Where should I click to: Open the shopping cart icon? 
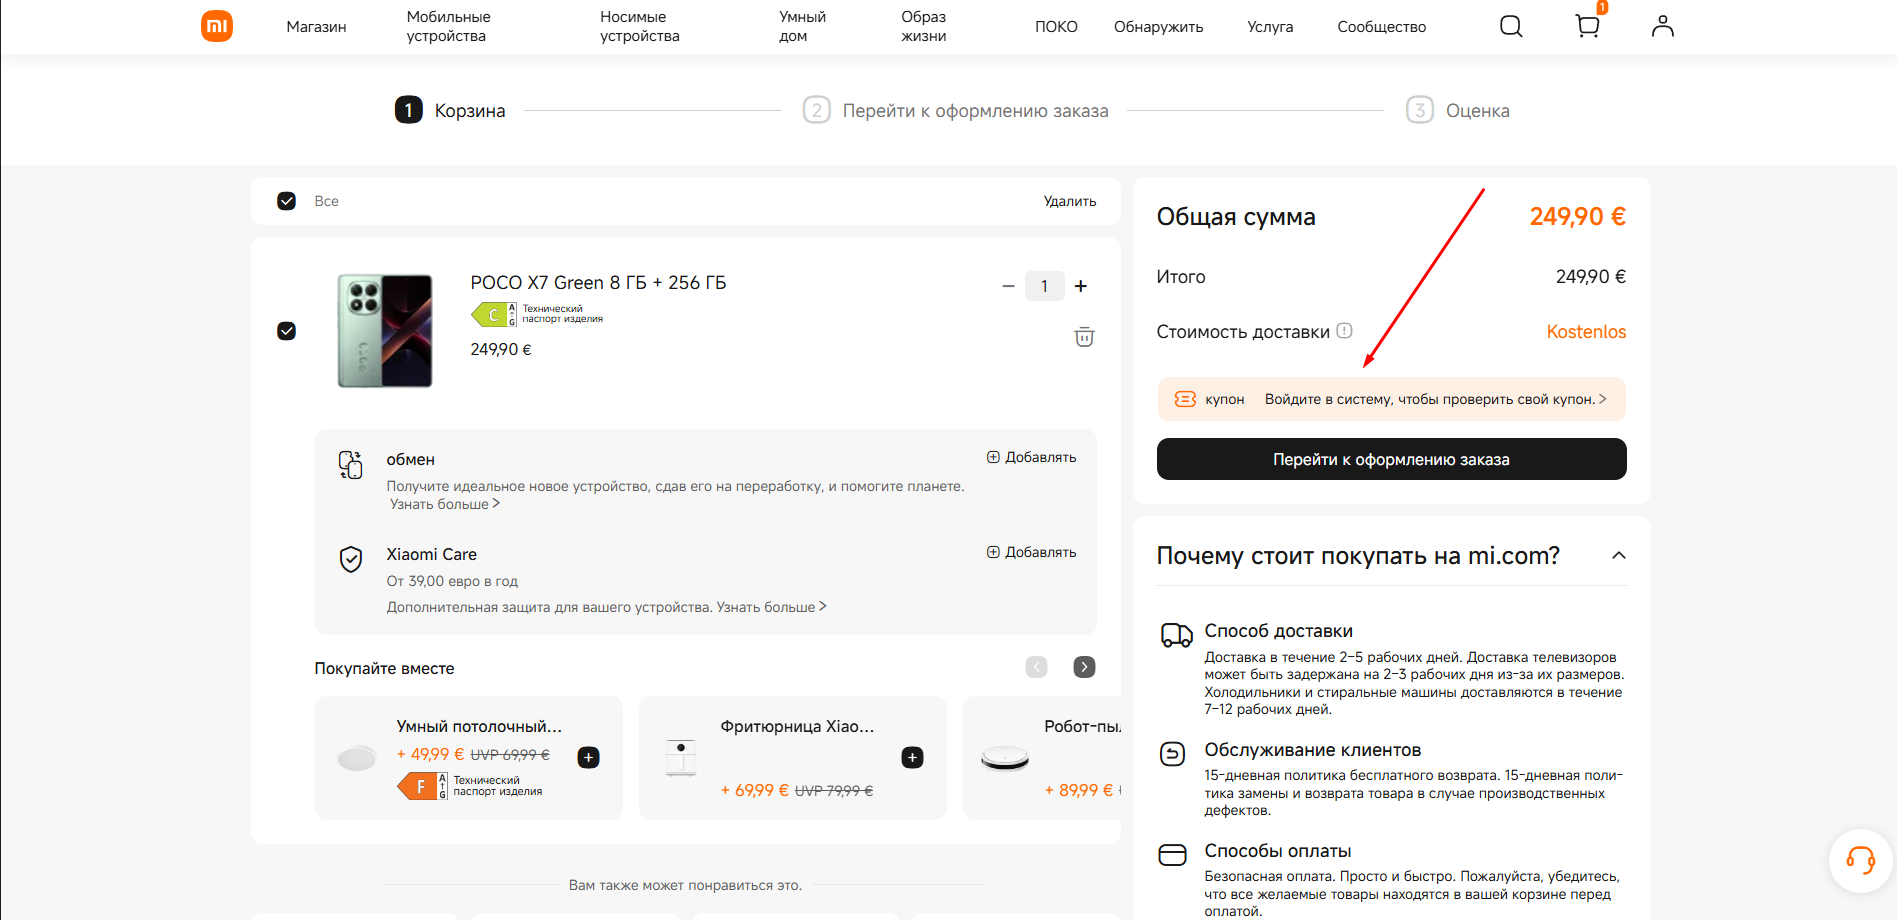pos(1587,26)
